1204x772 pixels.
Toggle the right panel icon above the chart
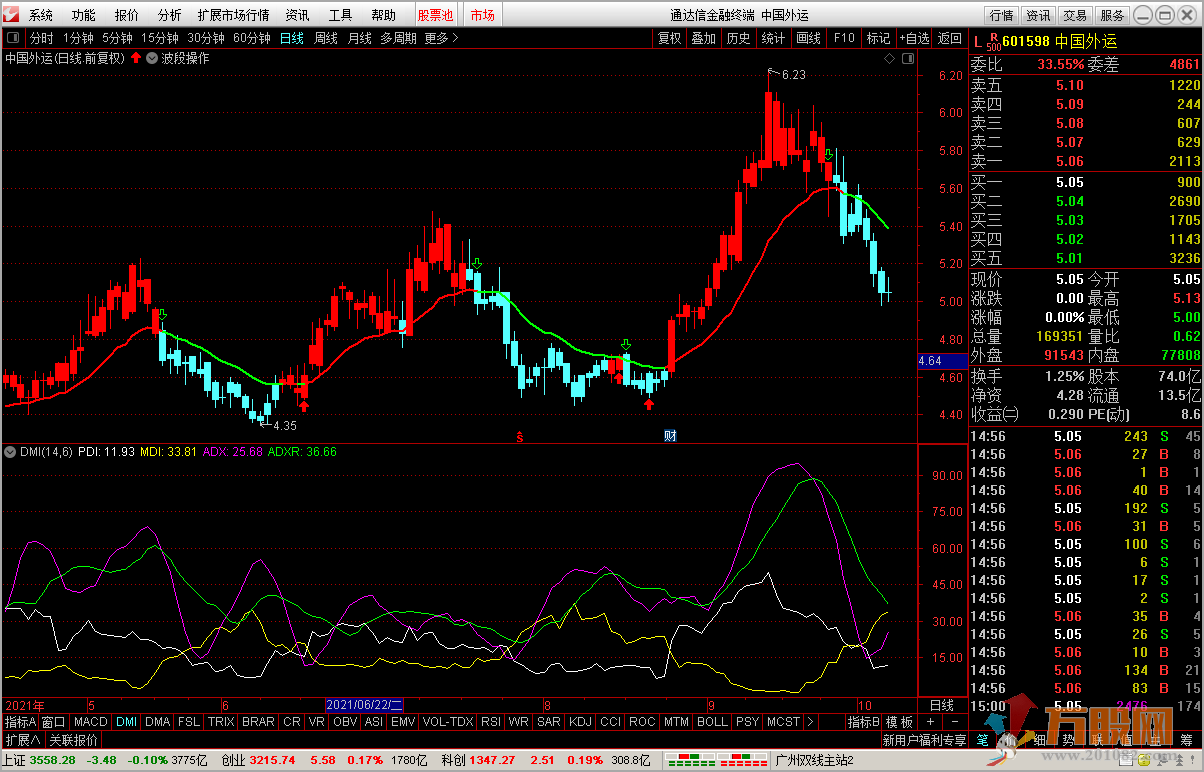click(907, 58)
